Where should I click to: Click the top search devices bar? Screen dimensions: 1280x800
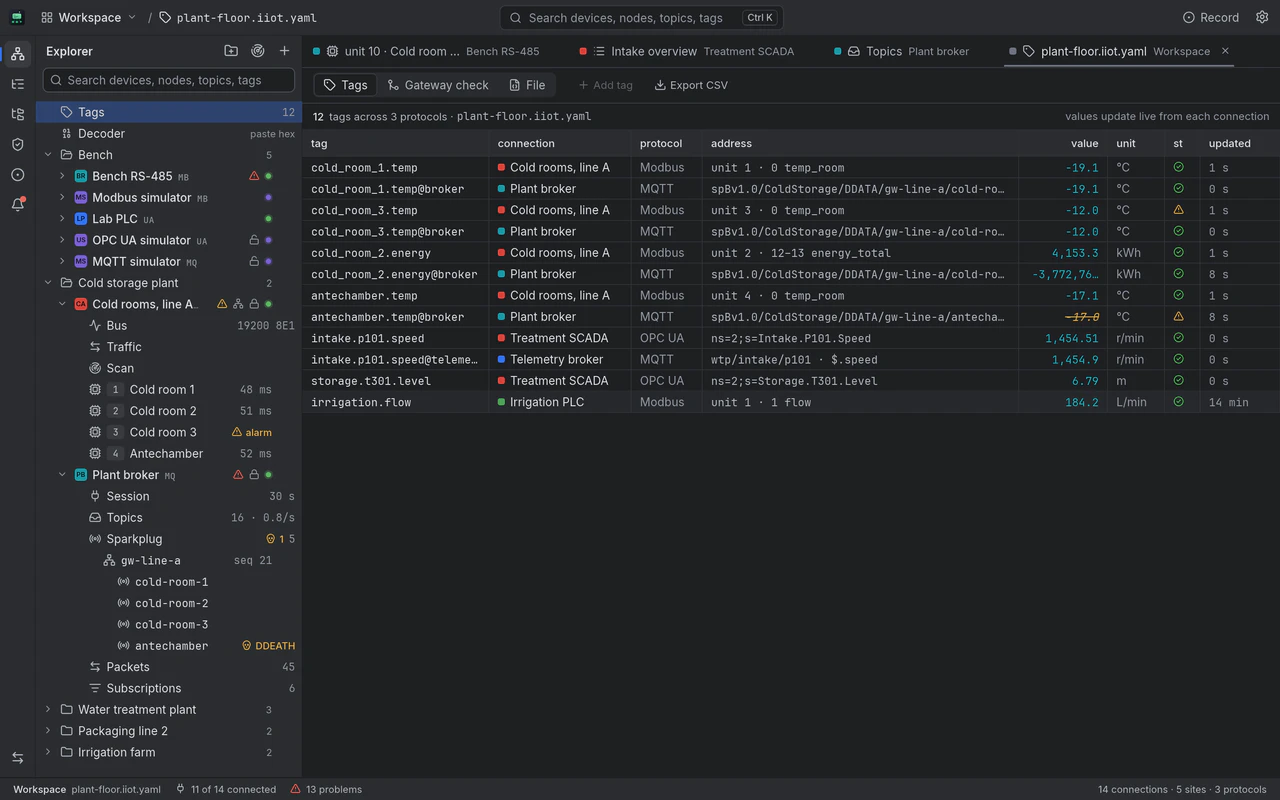coord(641,17)
